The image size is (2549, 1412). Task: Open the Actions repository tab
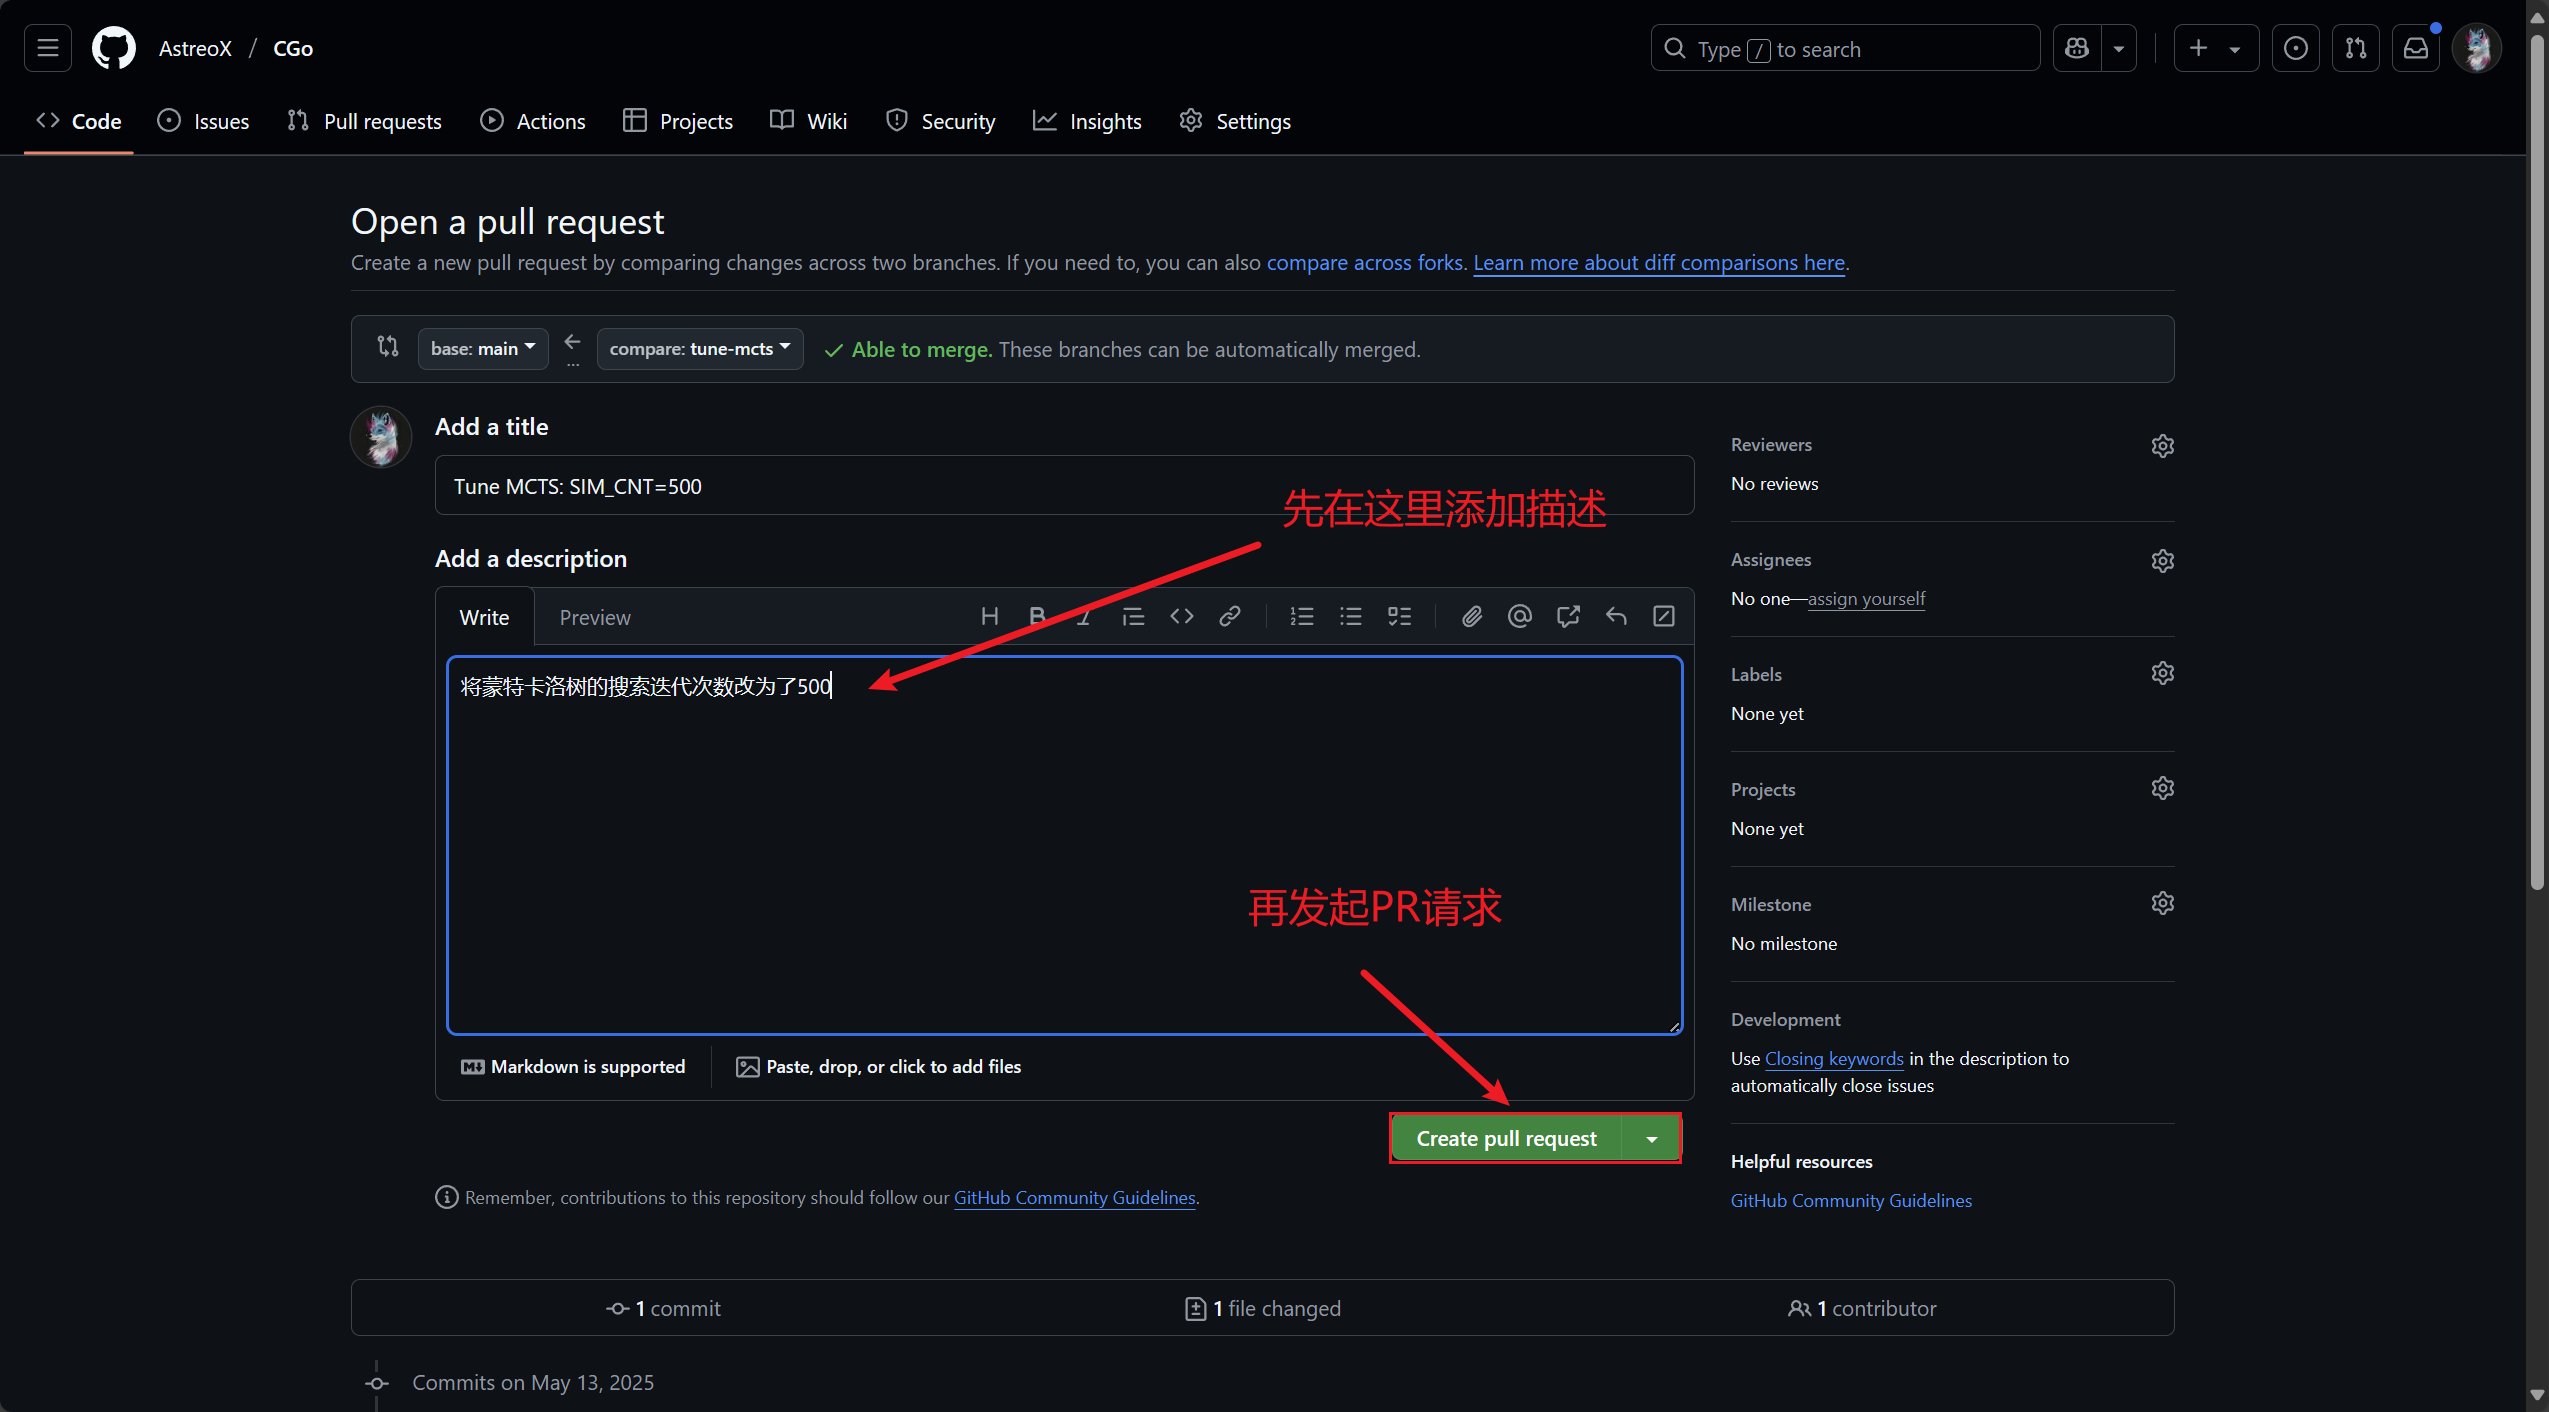[533, 121]
